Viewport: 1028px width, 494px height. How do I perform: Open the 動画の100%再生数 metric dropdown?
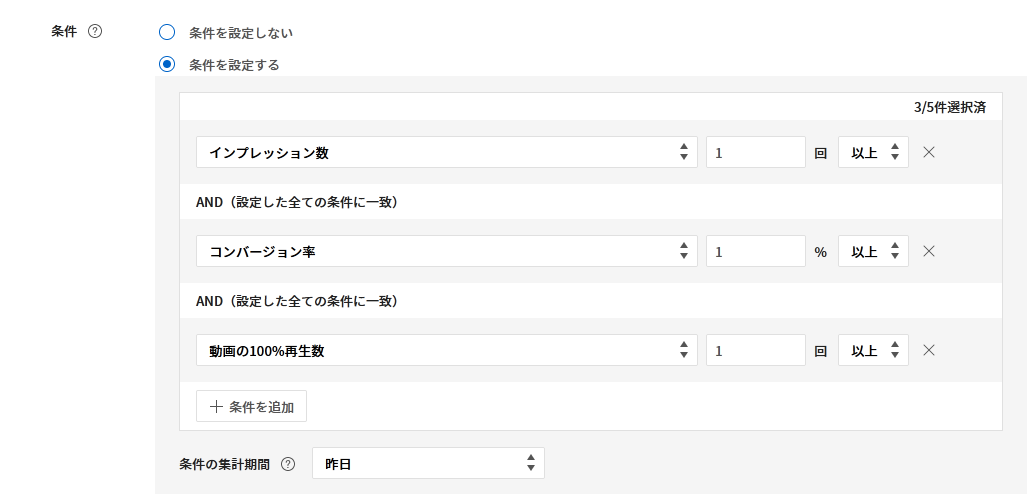[x=446, y=350]
